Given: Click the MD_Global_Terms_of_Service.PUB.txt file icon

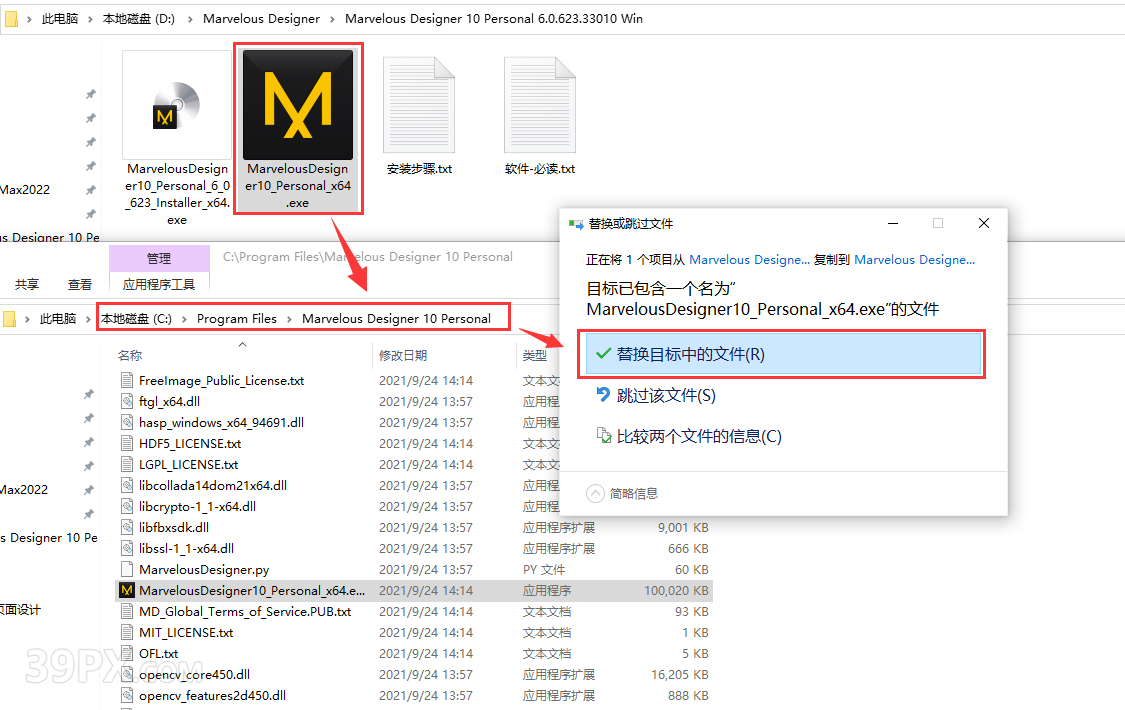Looking at the screenshot, I should pos(127,612).
